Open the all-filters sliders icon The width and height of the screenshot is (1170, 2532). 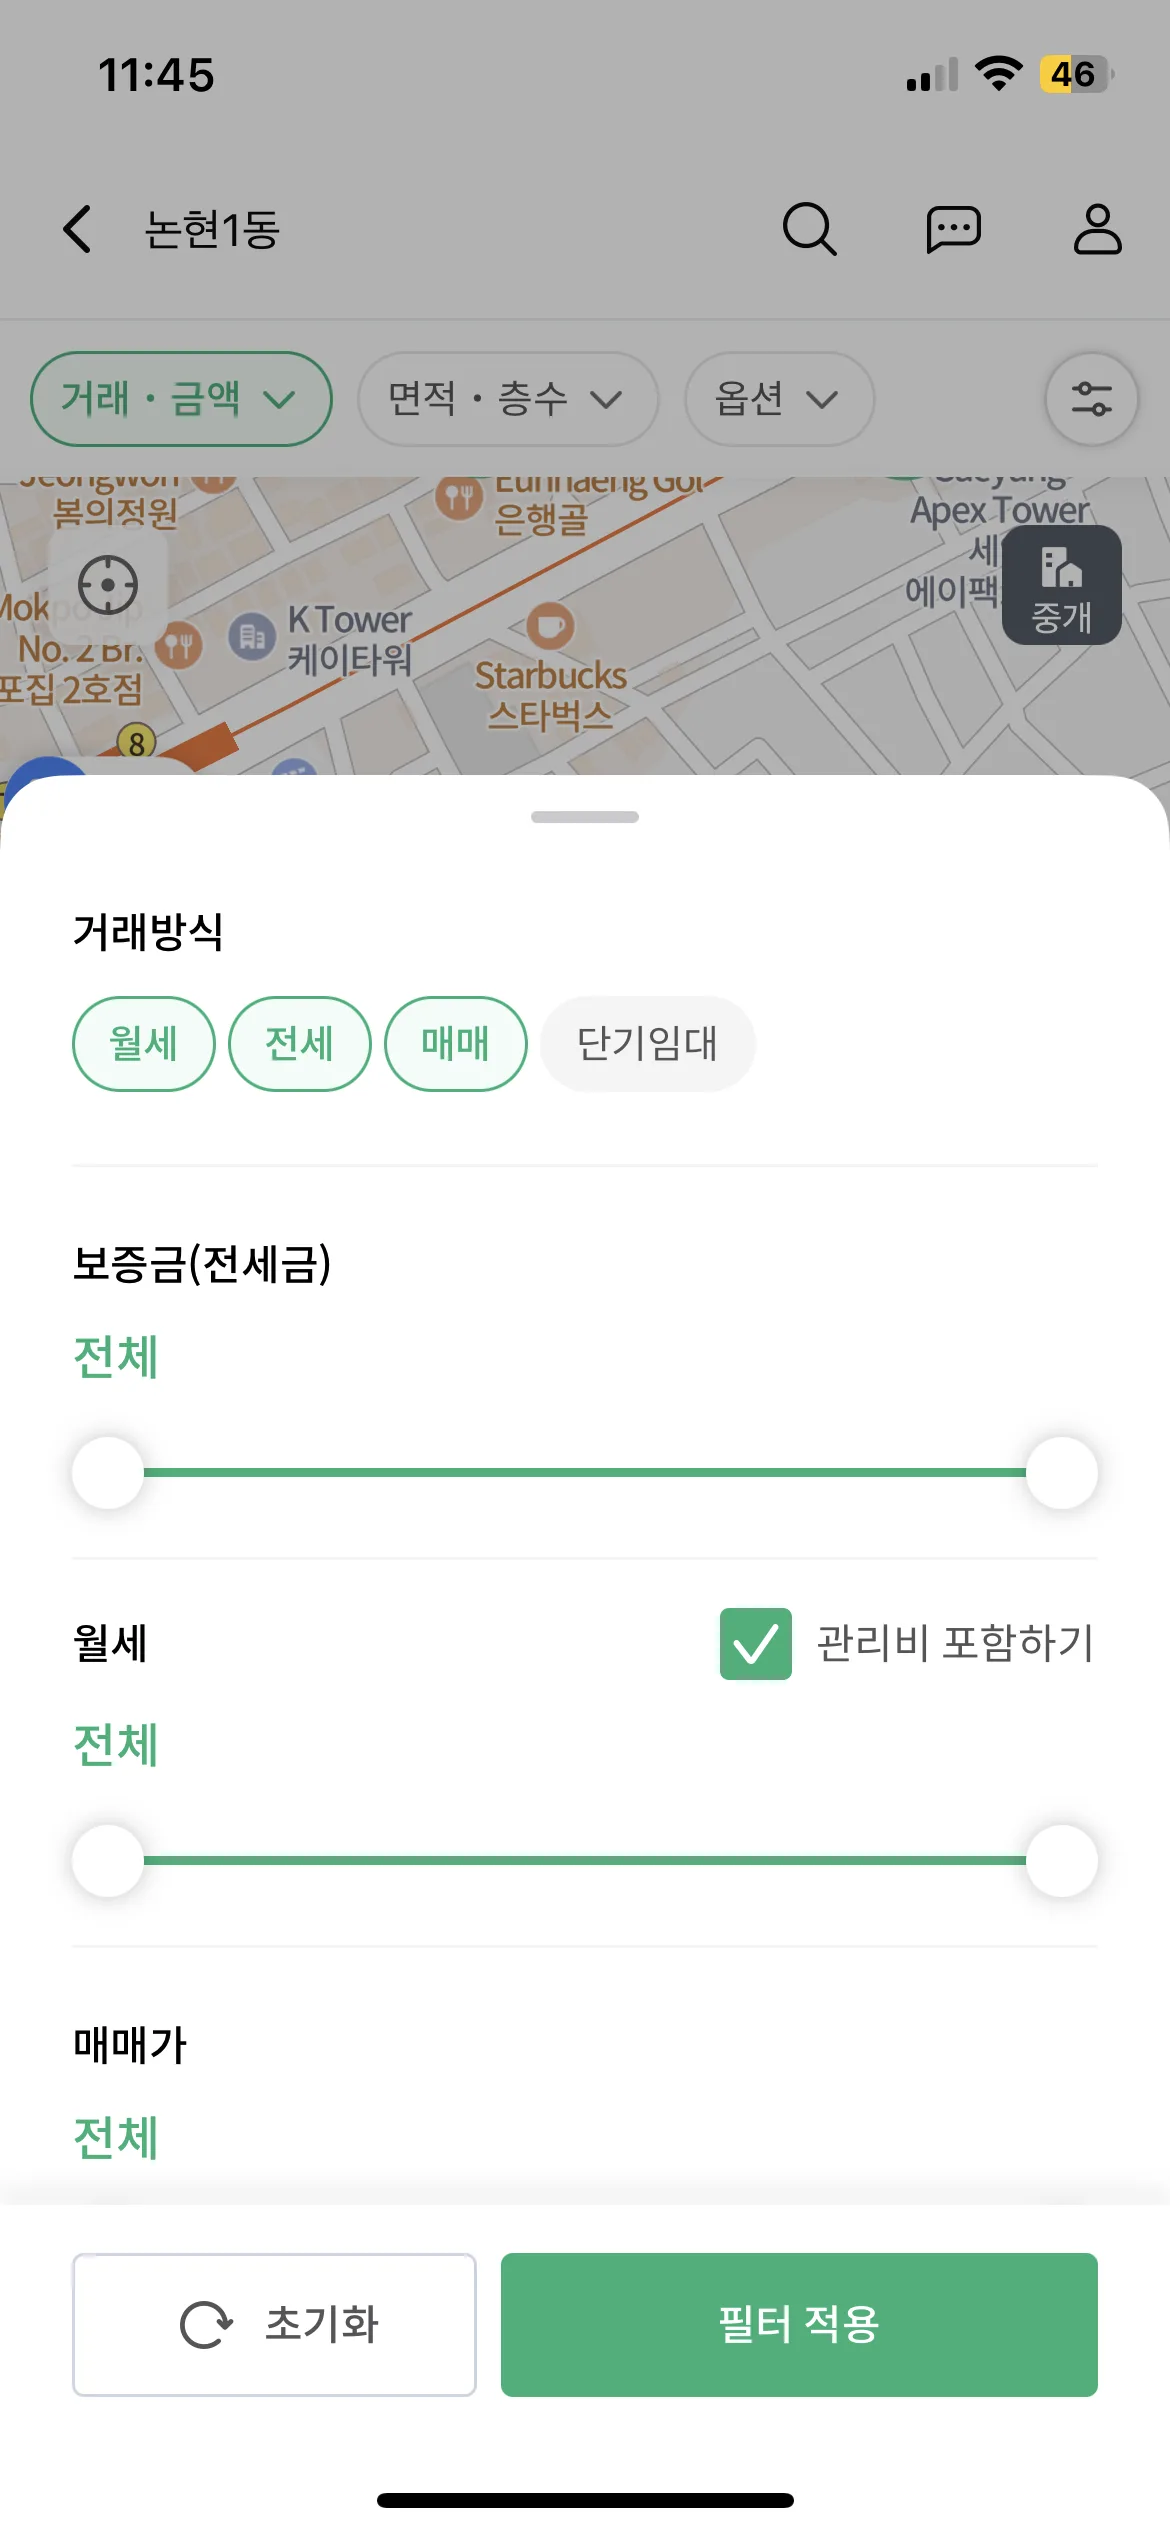[x=1091, y=399]
